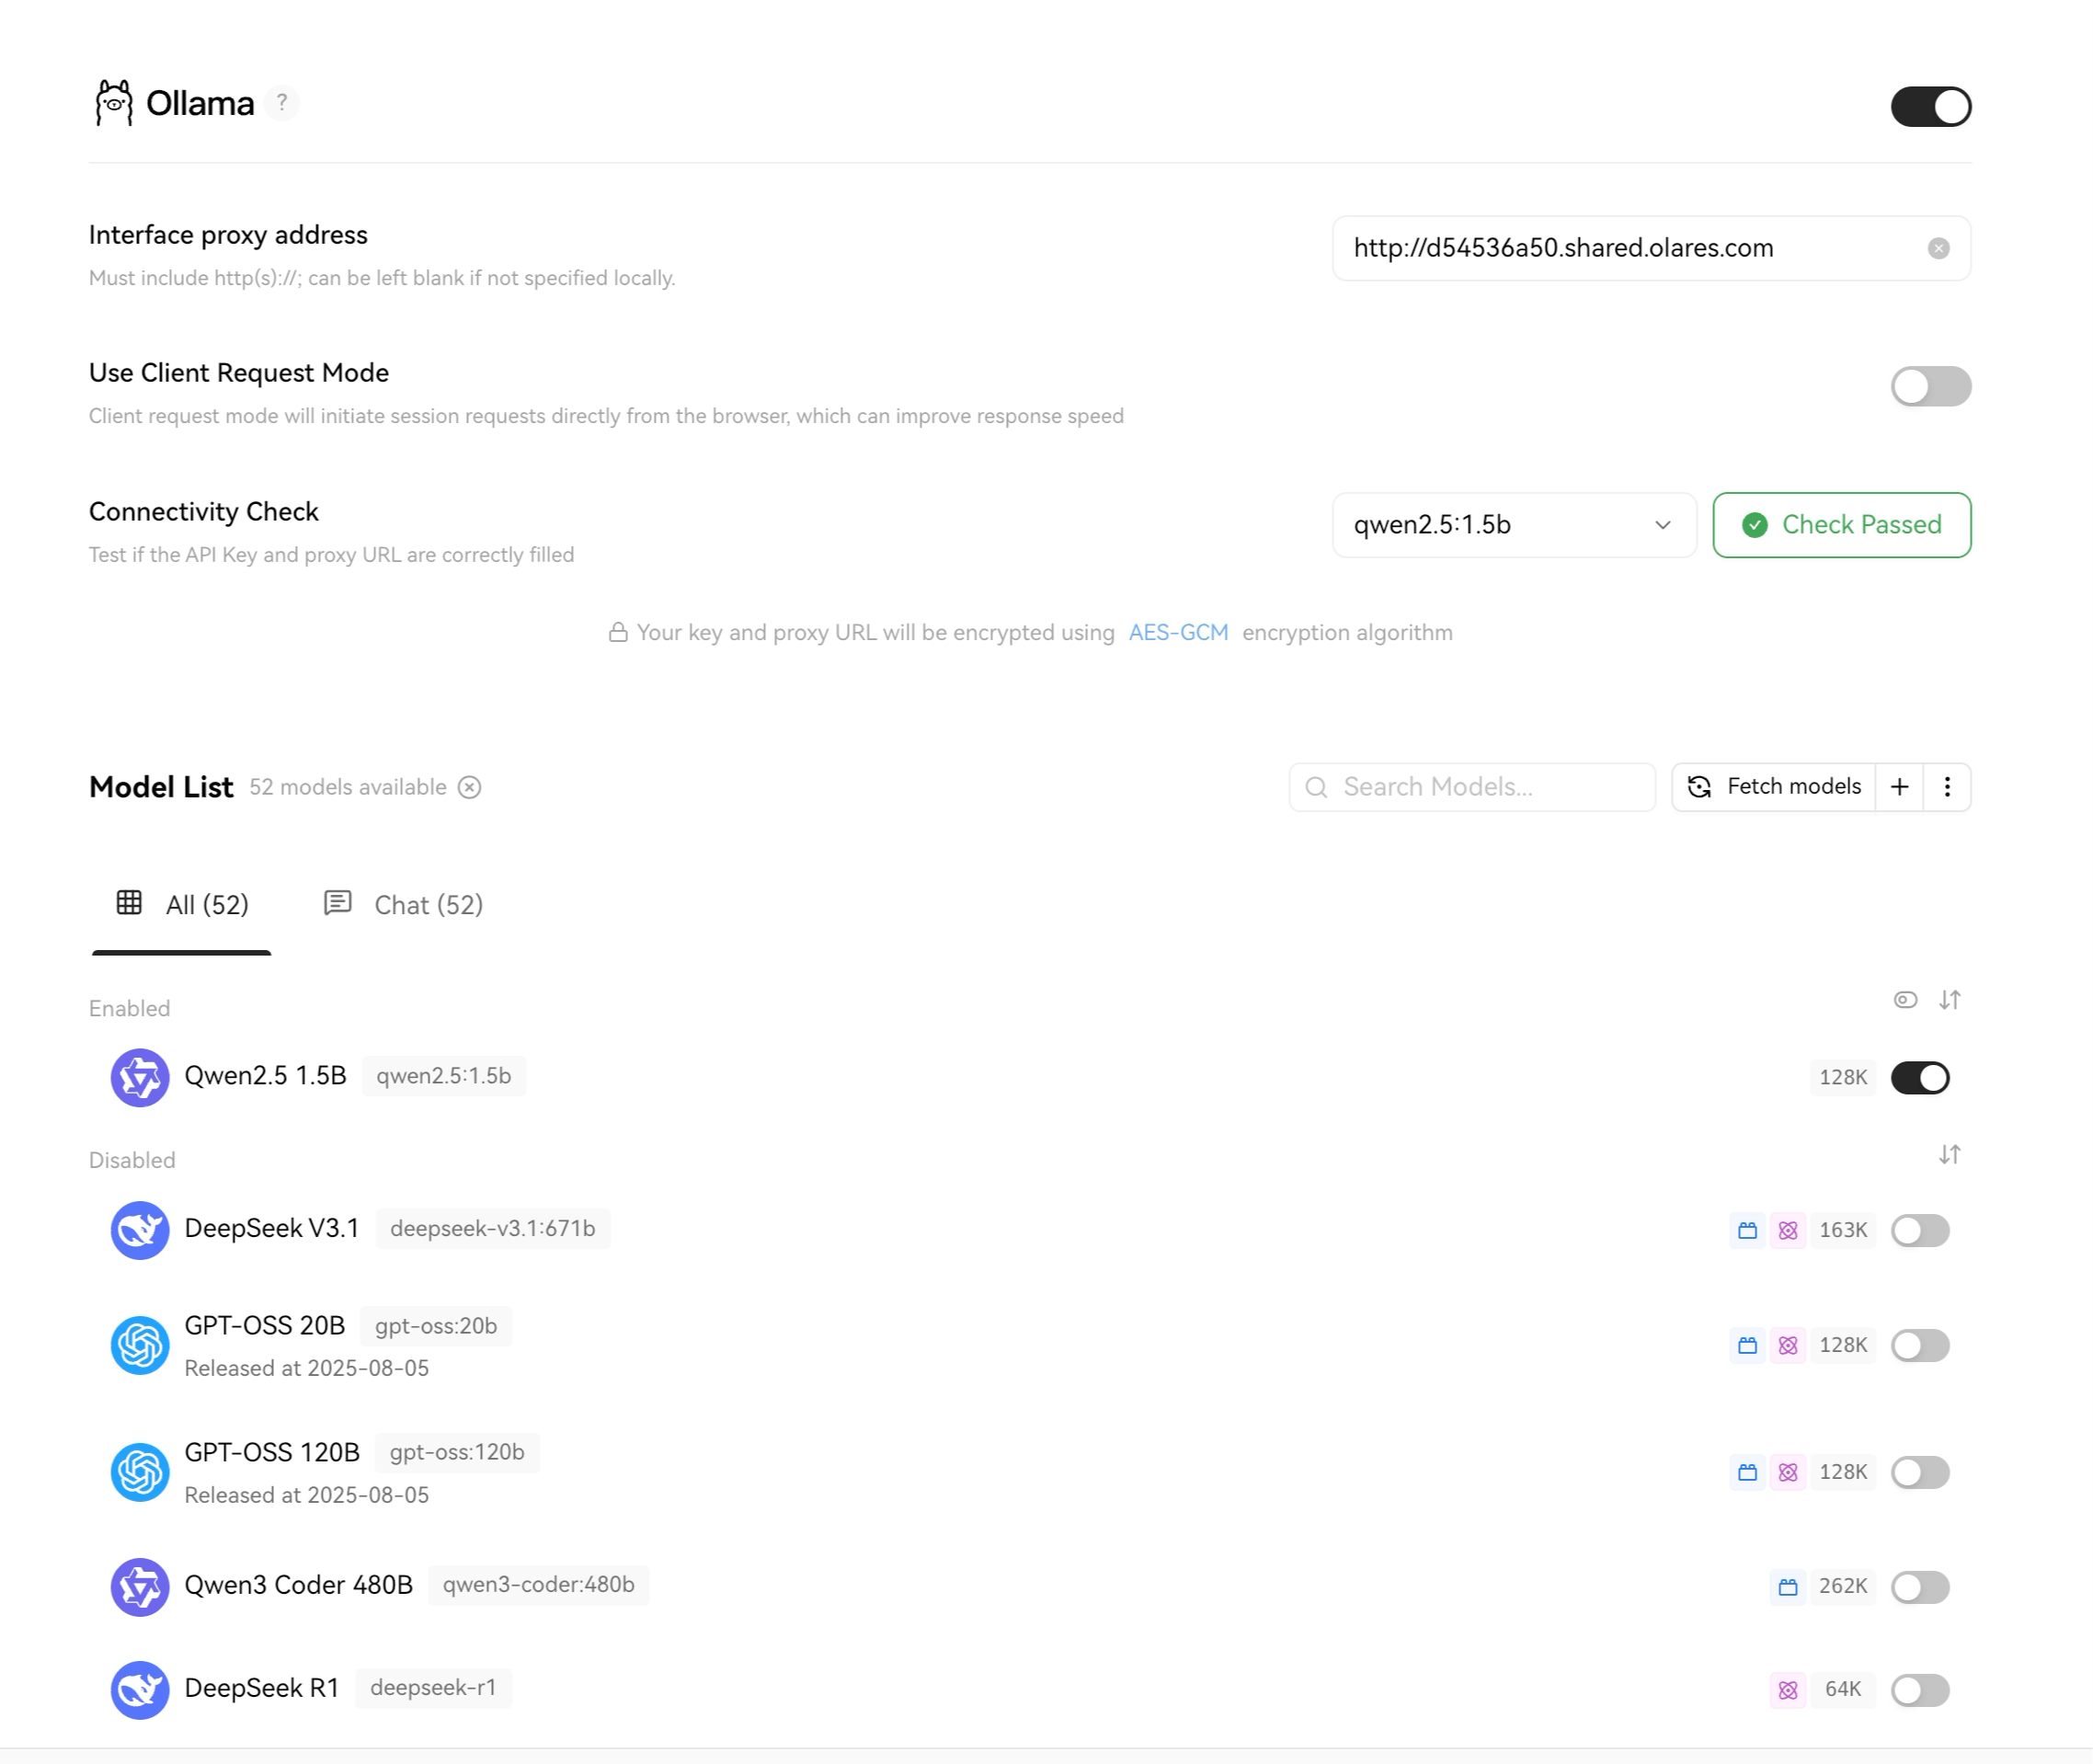Screen dimensions: 2093x1764
Task: Open the three-dot more options menu
Action: (x=1946, y=787)
